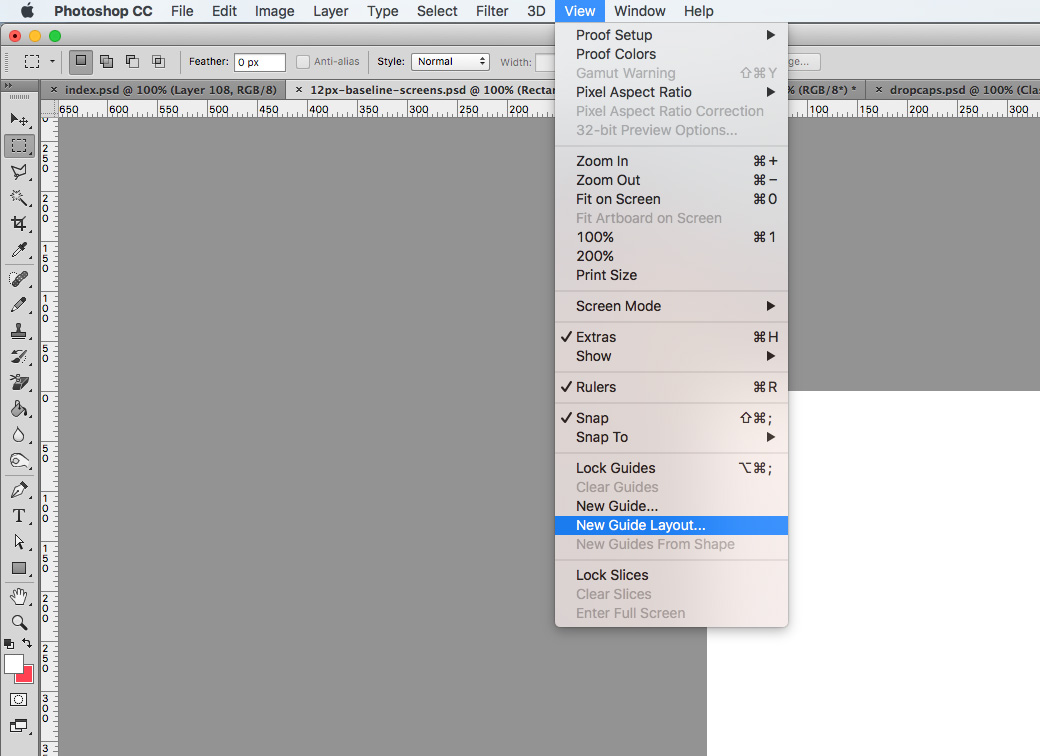Select the Pencil tool

19,304
